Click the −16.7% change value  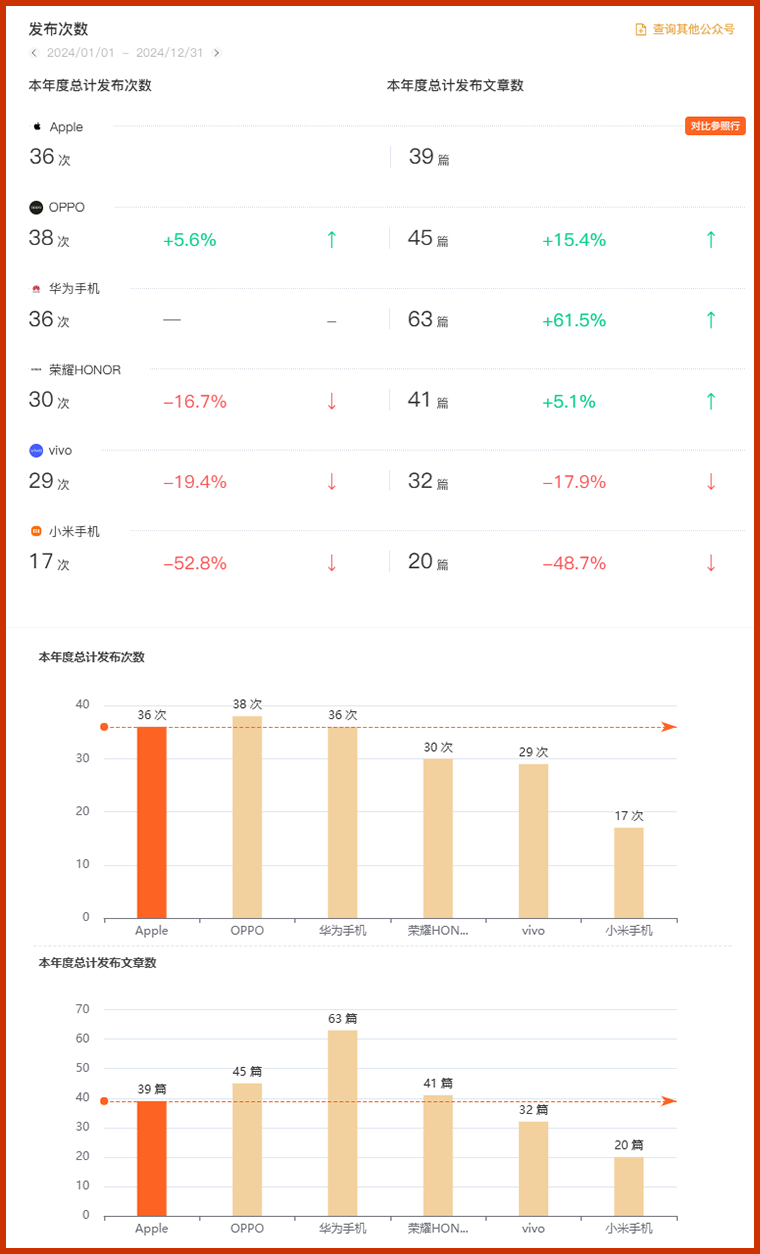coord(195,402)
